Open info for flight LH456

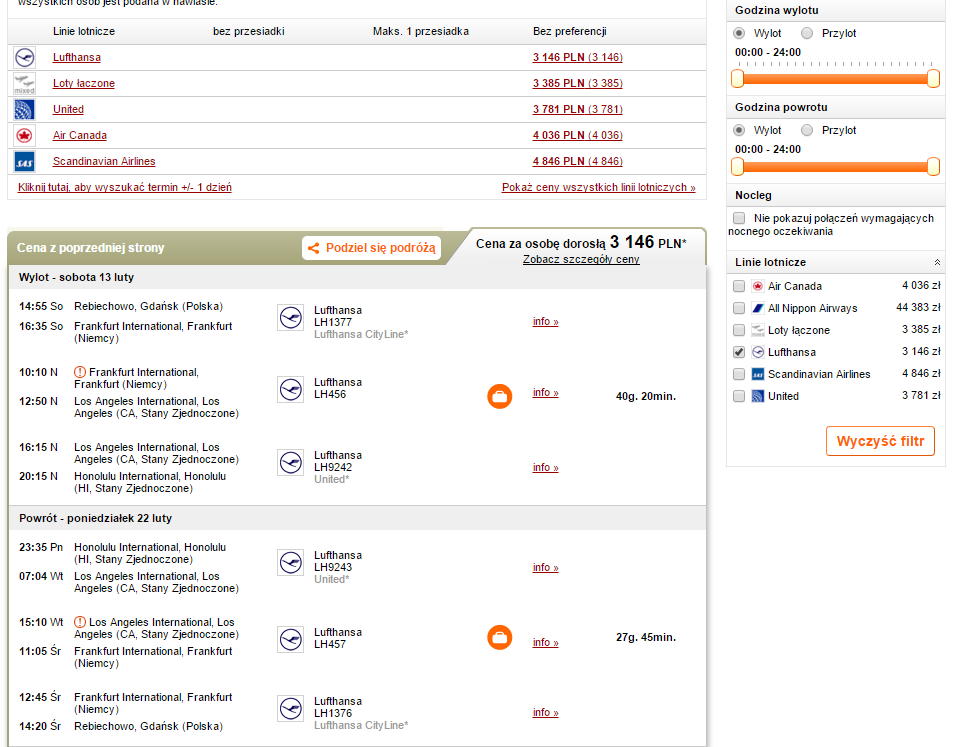(x=545, y=393)
